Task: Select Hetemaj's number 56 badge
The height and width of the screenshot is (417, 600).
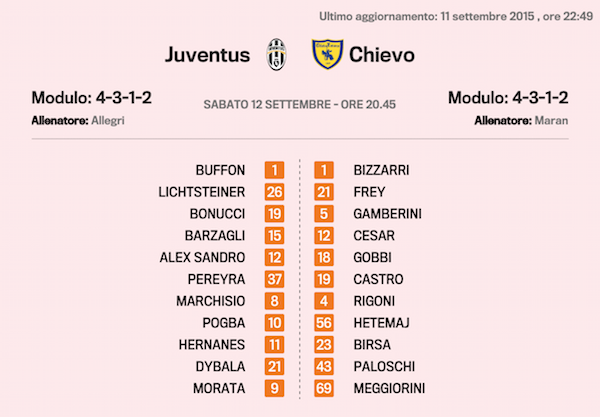Action: pyautogui.click(x=325, y=323)
